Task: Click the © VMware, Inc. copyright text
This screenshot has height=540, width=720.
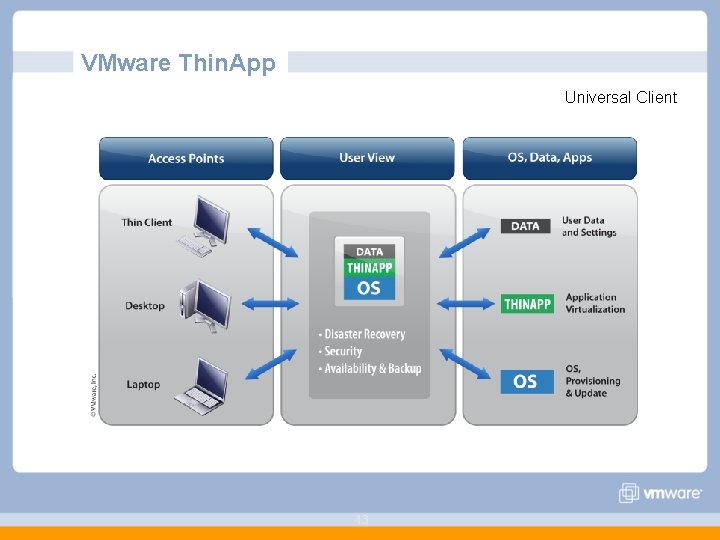Action: pyautogui.click(x=93, y=395)
